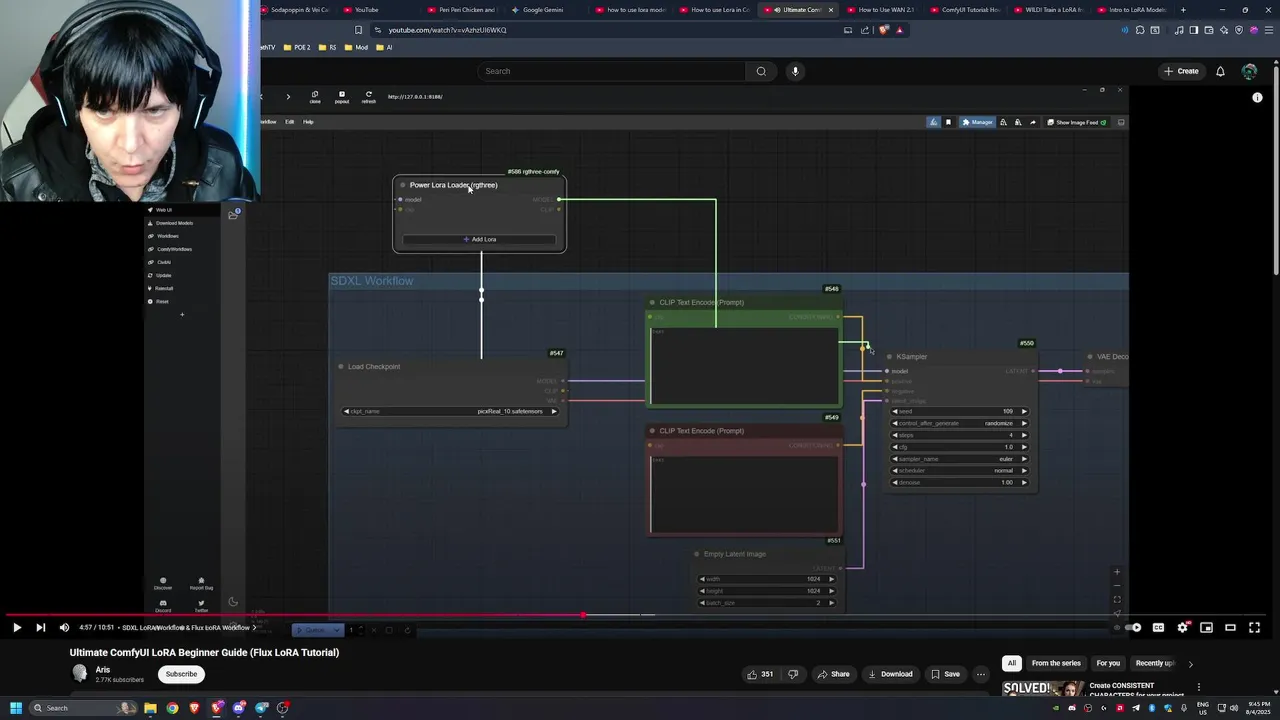Open the folder icon with notification badge
The height and width of the screenshot is (720, 1280).
233,214
